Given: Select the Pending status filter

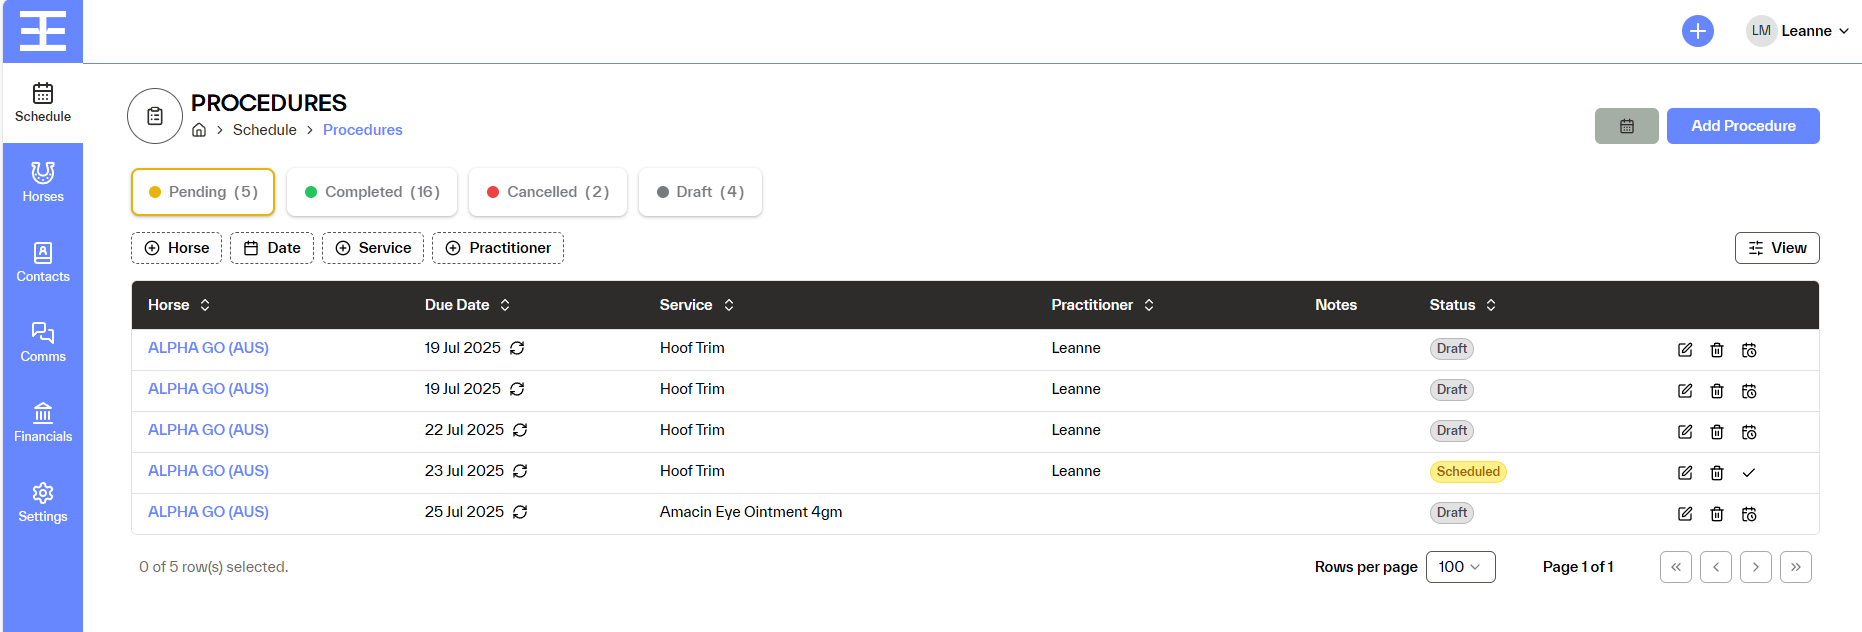Looking at the screenshot, I should (203, 192).
